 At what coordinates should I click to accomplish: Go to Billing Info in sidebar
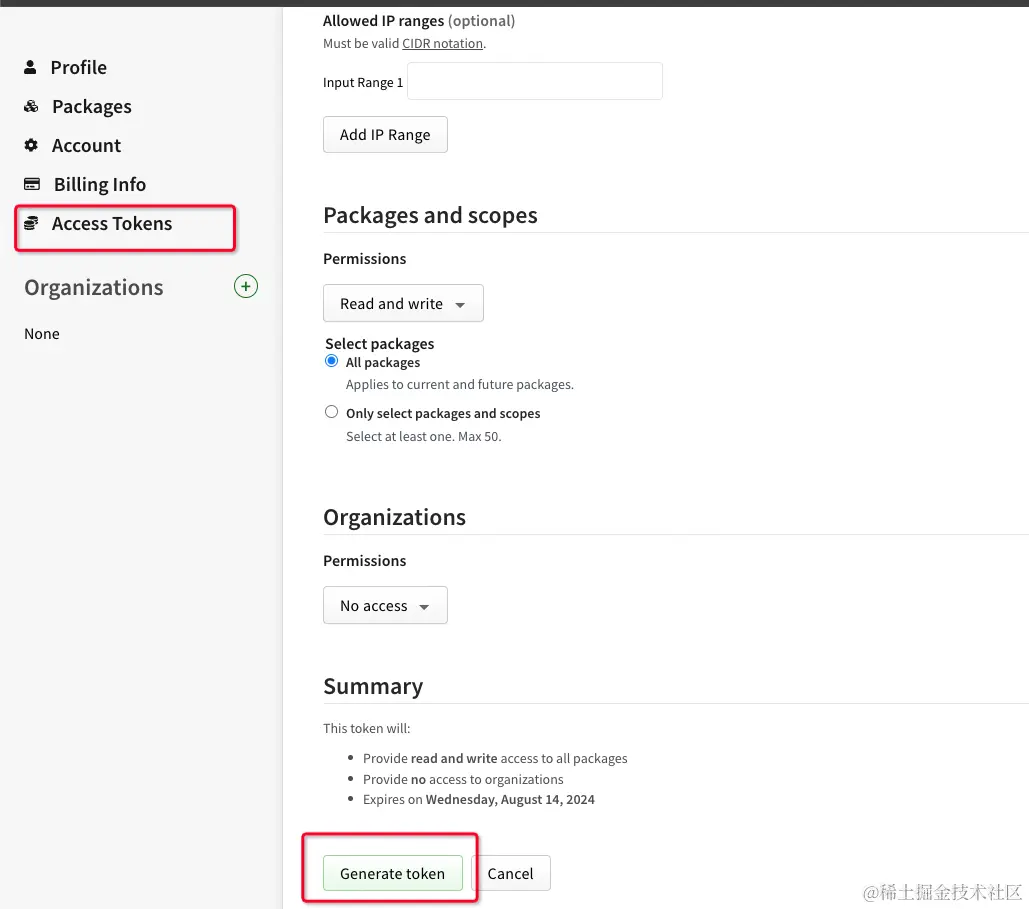pos(100,184)
